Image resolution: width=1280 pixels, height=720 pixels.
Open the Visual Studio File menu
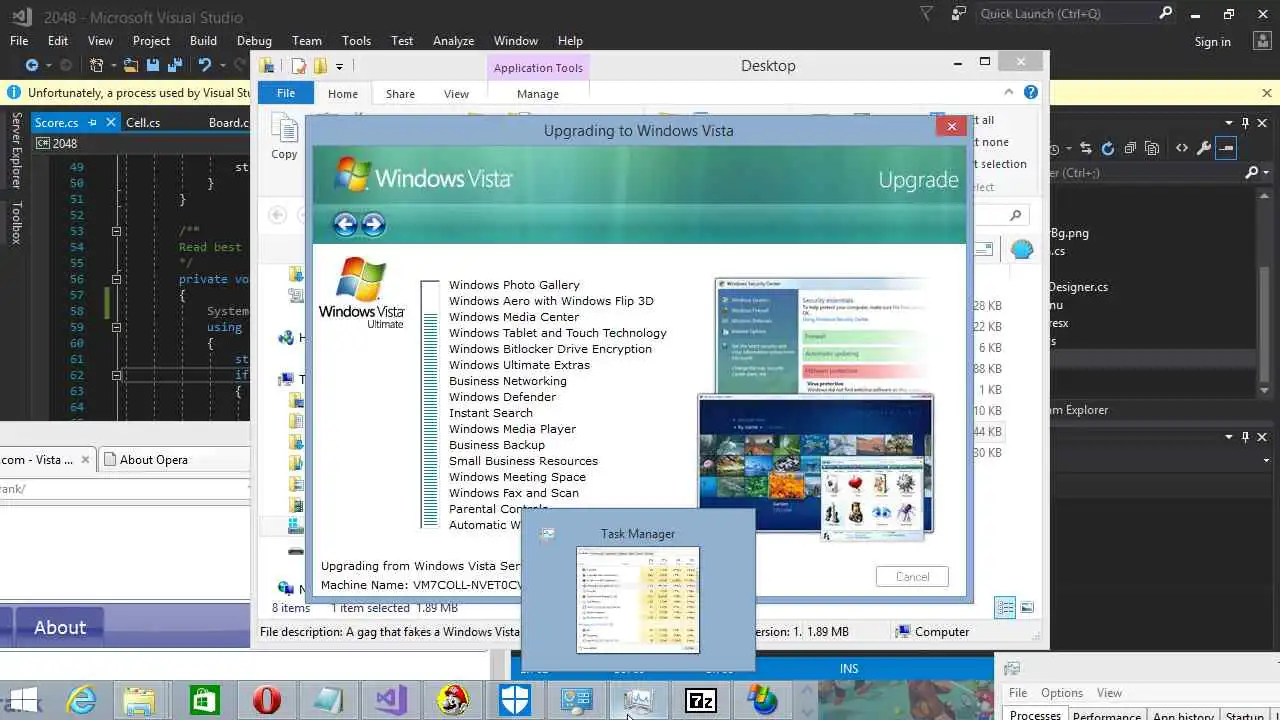click(19, 41)
